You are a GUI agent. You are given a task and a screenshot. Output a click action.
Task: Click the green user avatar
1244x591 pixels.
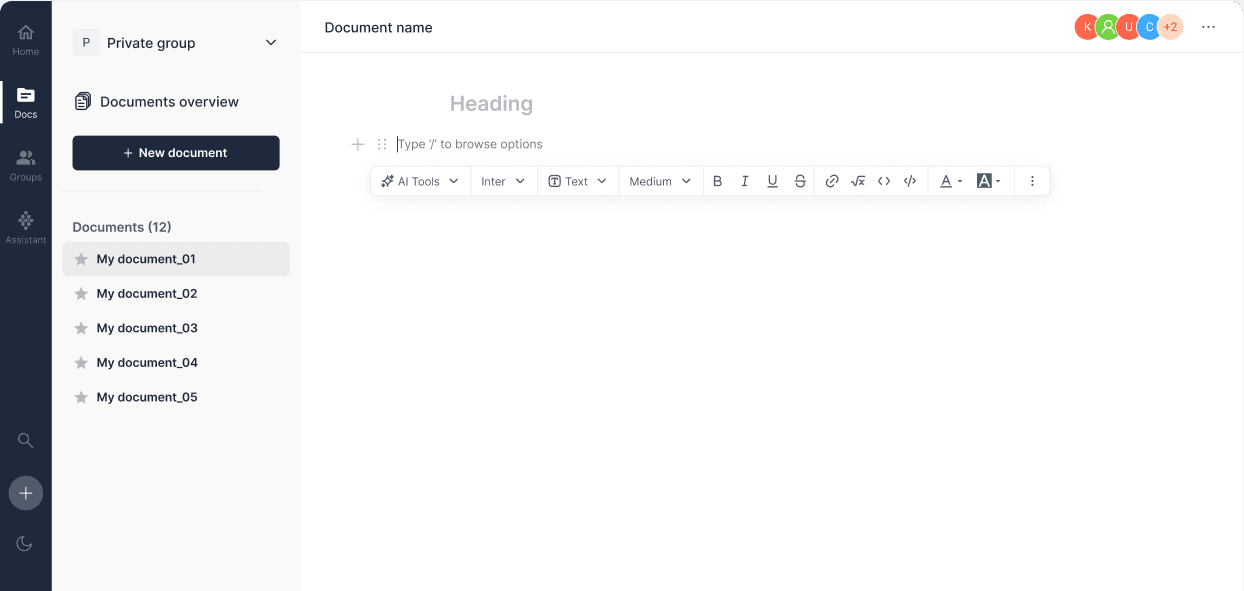1107,27
